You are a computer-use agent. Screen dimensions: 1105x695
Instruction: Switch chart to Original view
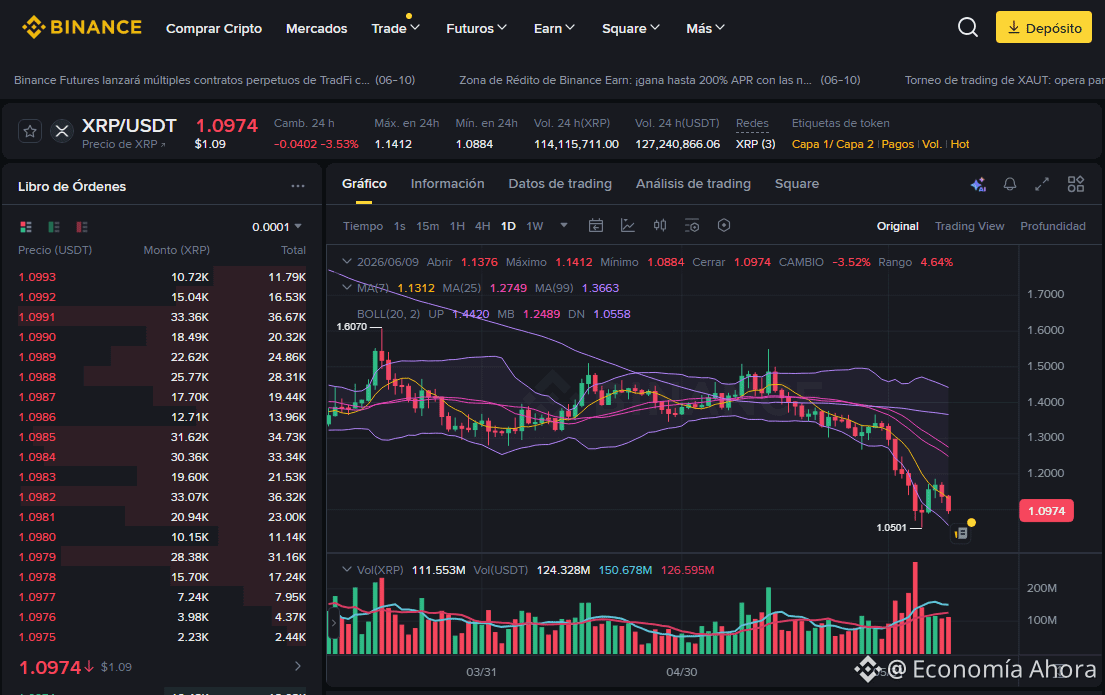pos(897,226)
